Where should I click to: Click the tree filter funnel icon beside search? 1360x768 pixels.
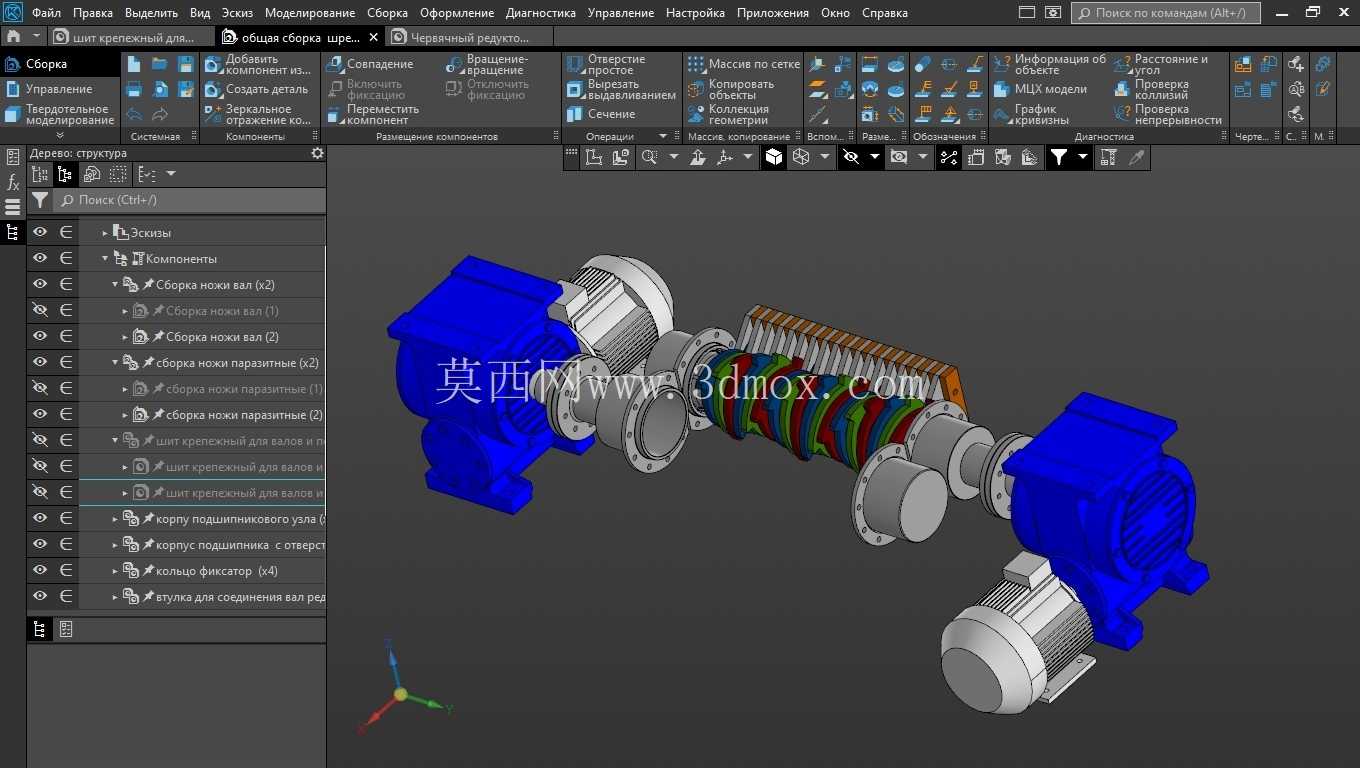coord(40,200)
